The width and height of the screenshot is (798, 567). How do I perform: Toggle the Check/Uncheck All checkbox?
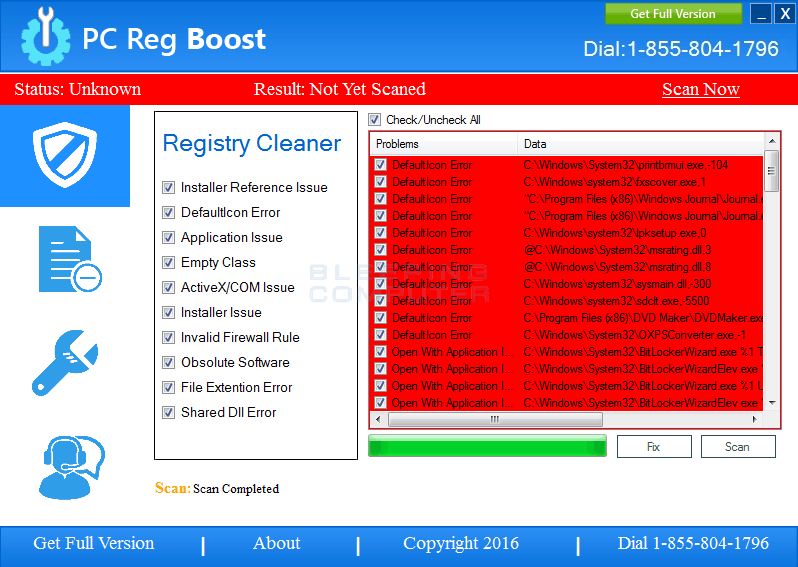pyautogui.click(x=375, y=120)
